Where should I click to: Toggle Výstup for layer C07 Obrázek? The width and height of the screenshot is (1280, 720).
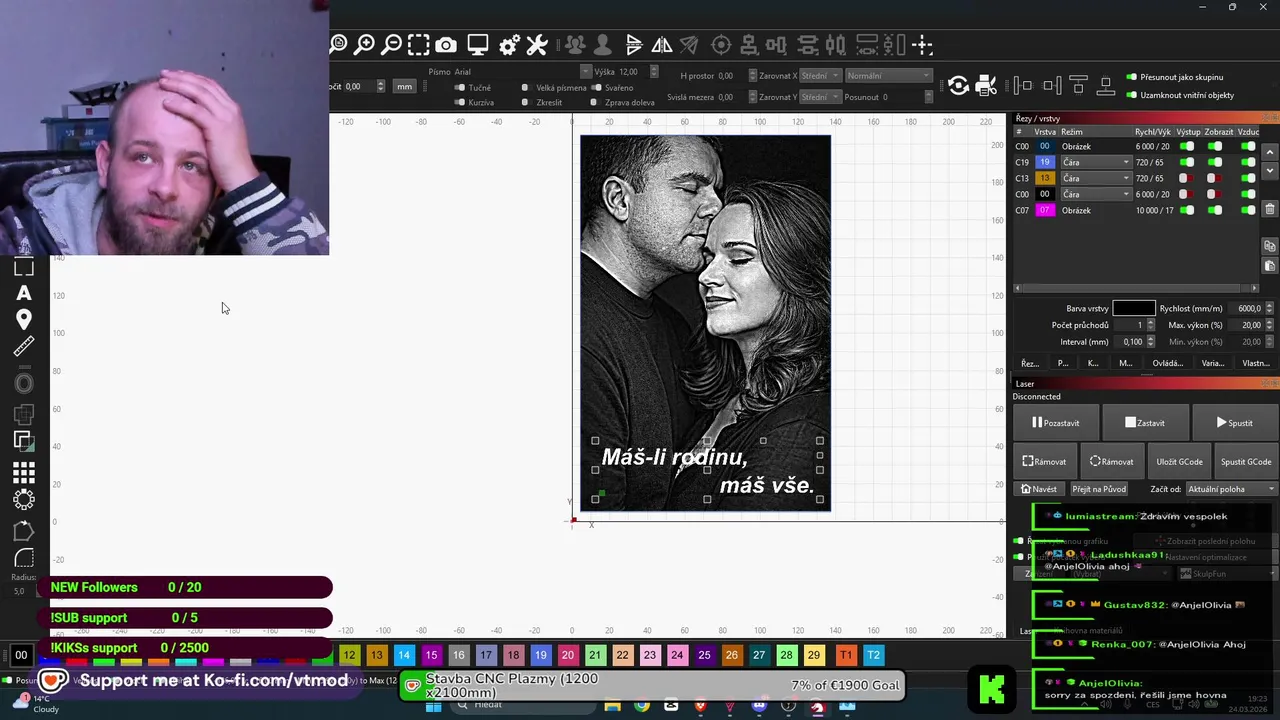pyautogui.click(x=1187, y=210)
